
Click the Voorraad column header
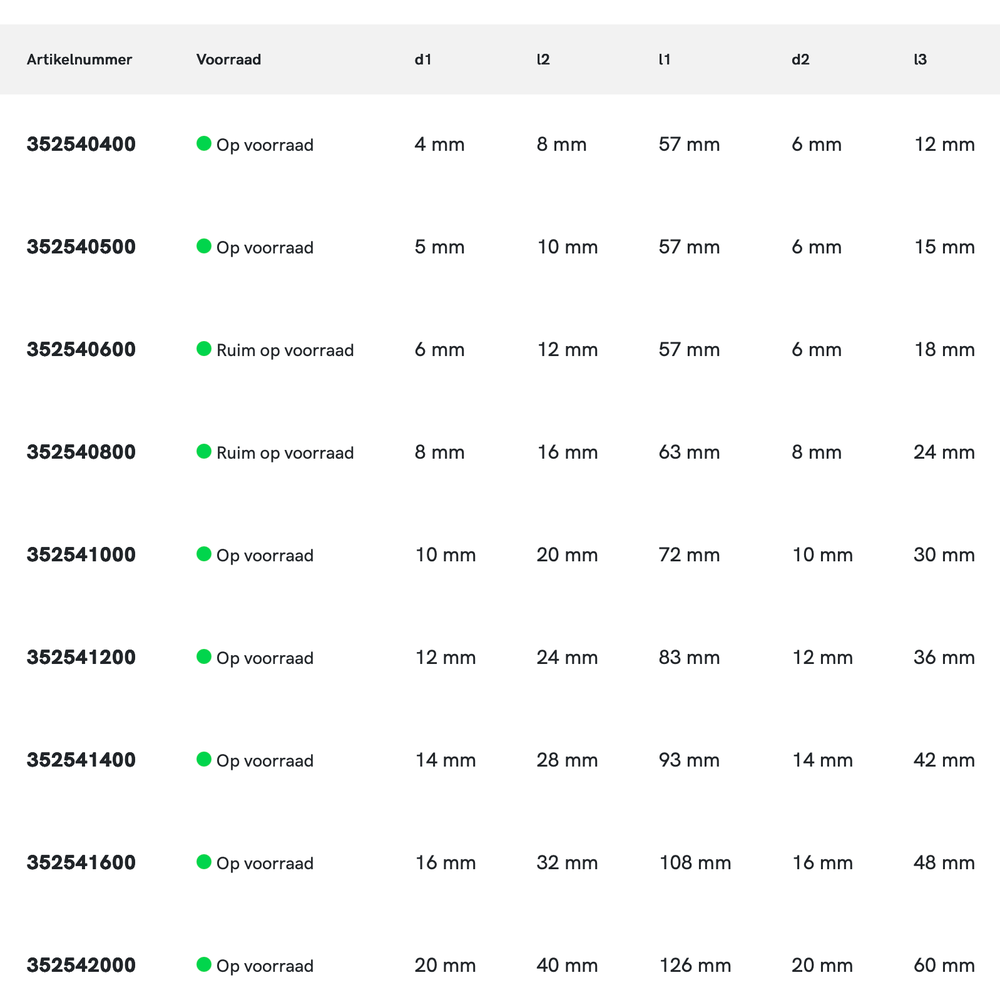coord(228,60)
